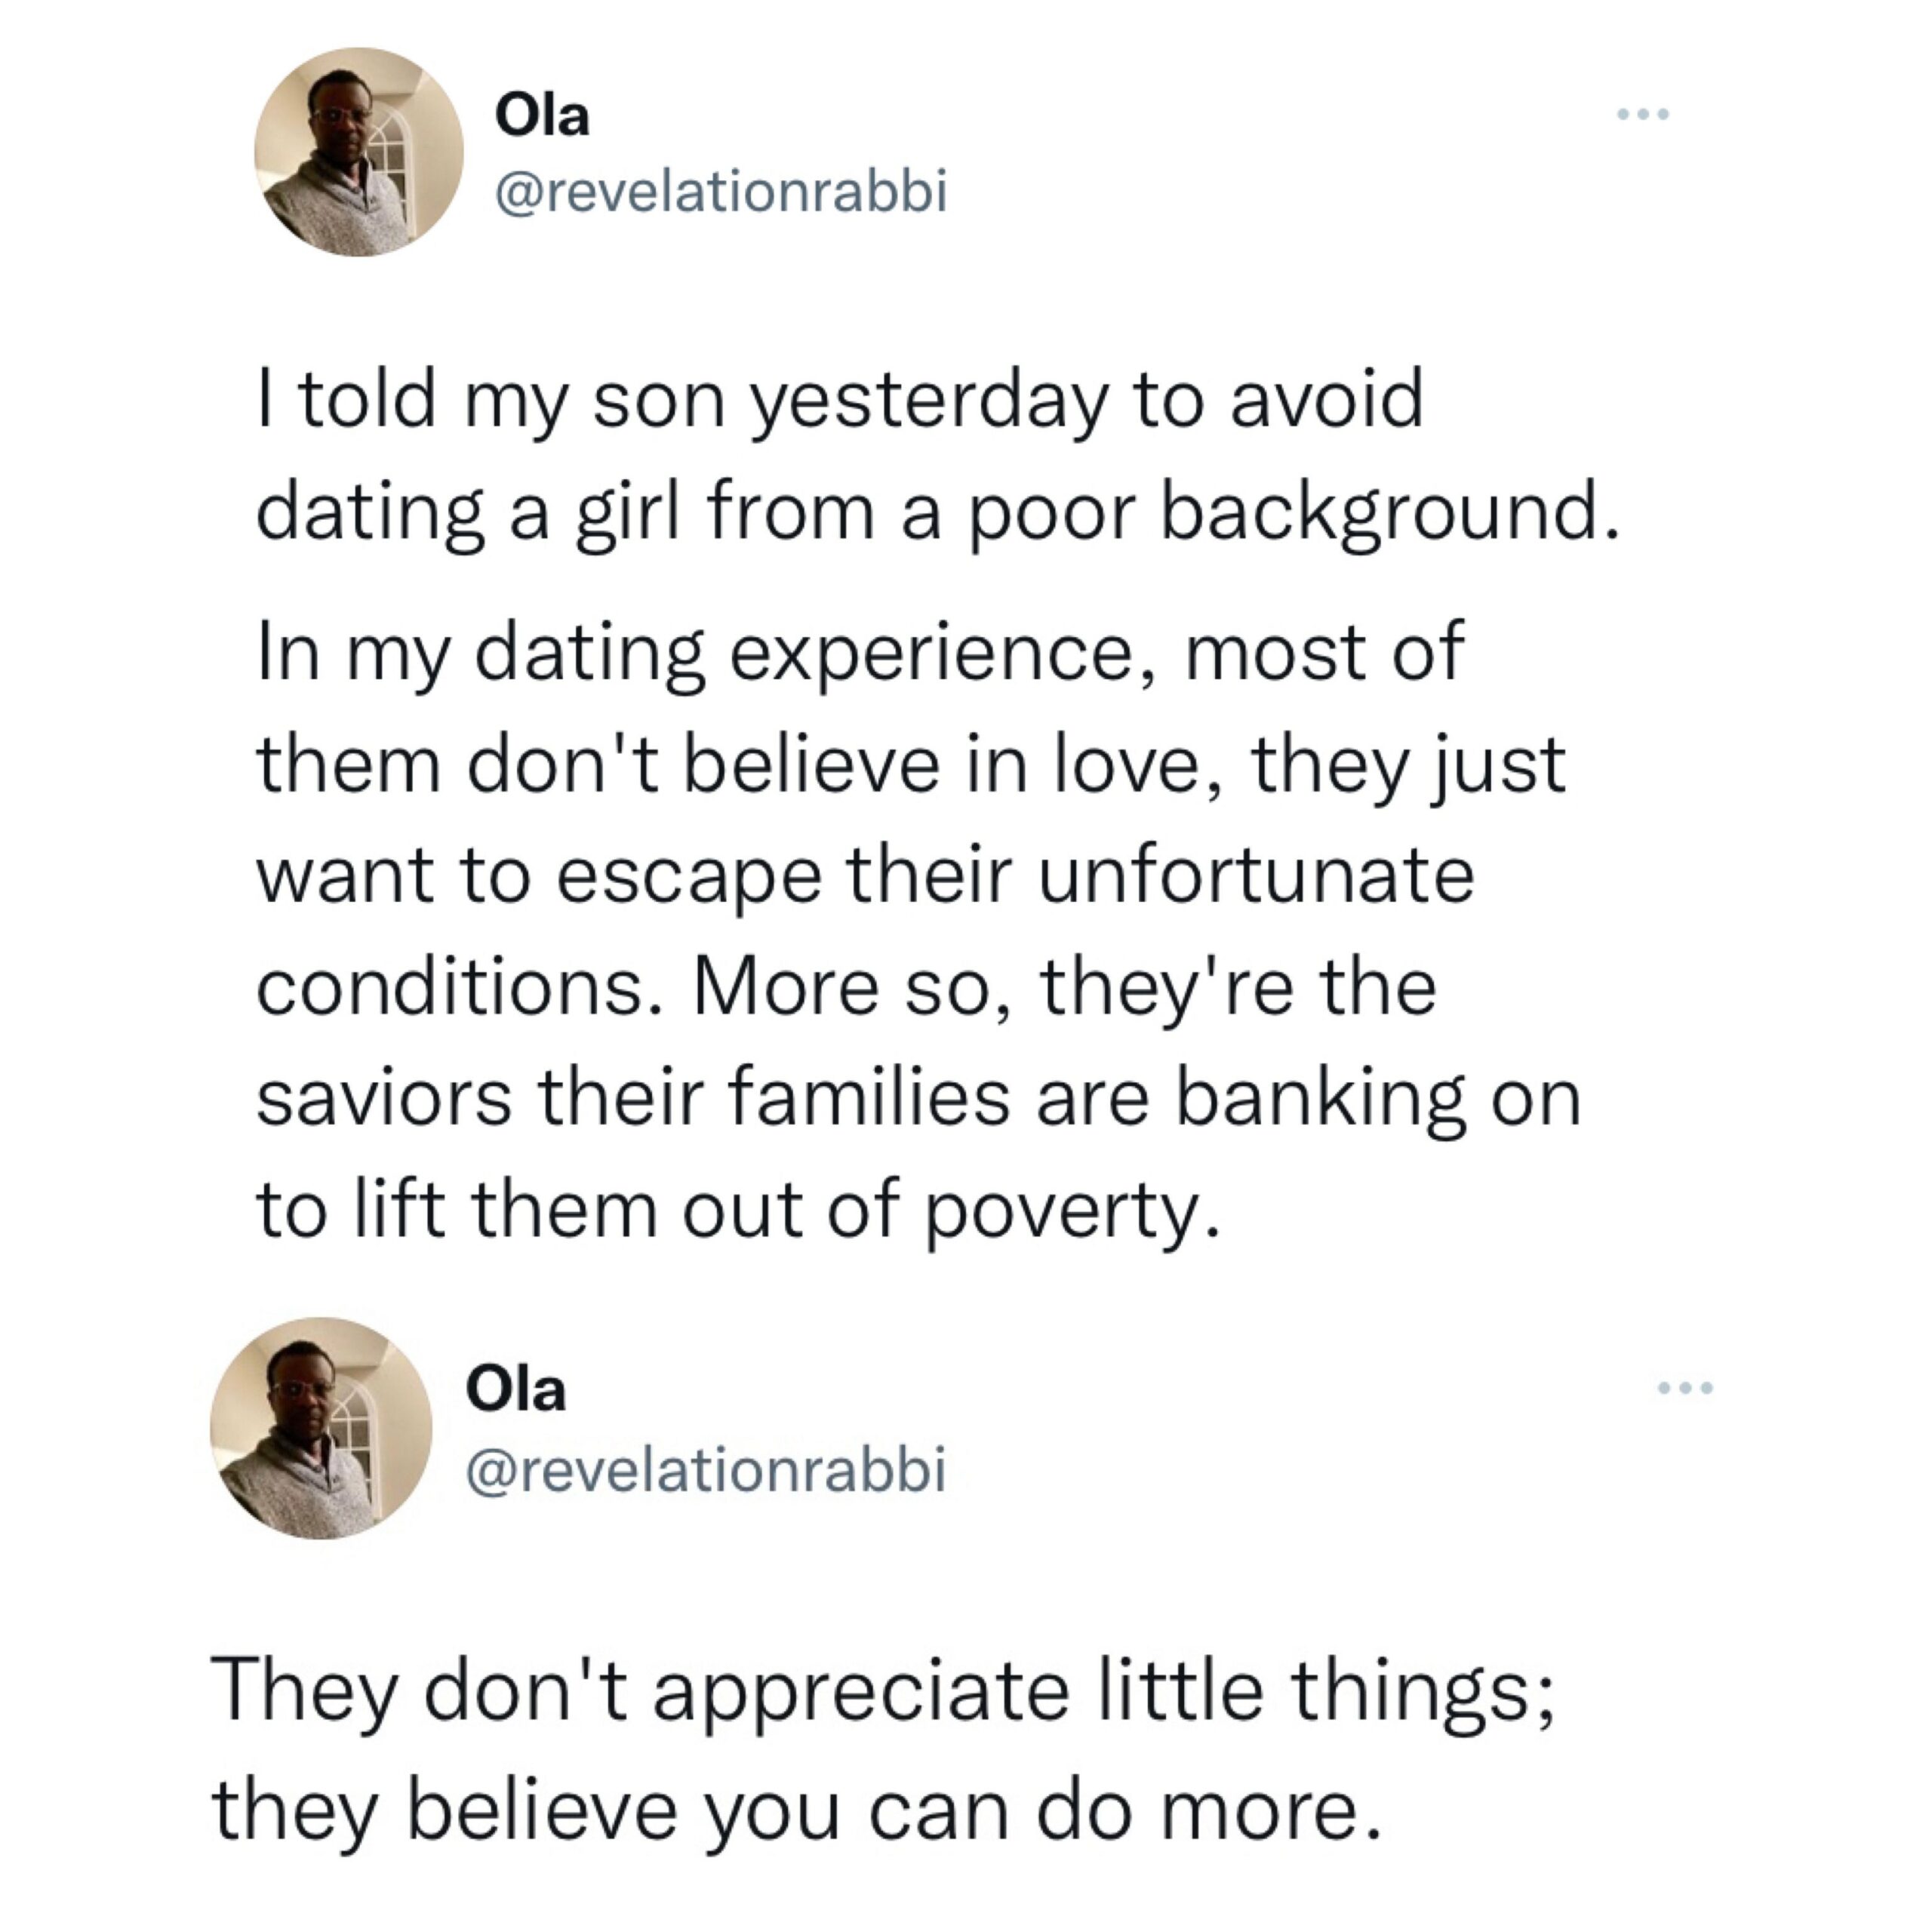Open the Ola display name on the second tweet
The image size is (1932, 1932).
[x=516, y=1390]
